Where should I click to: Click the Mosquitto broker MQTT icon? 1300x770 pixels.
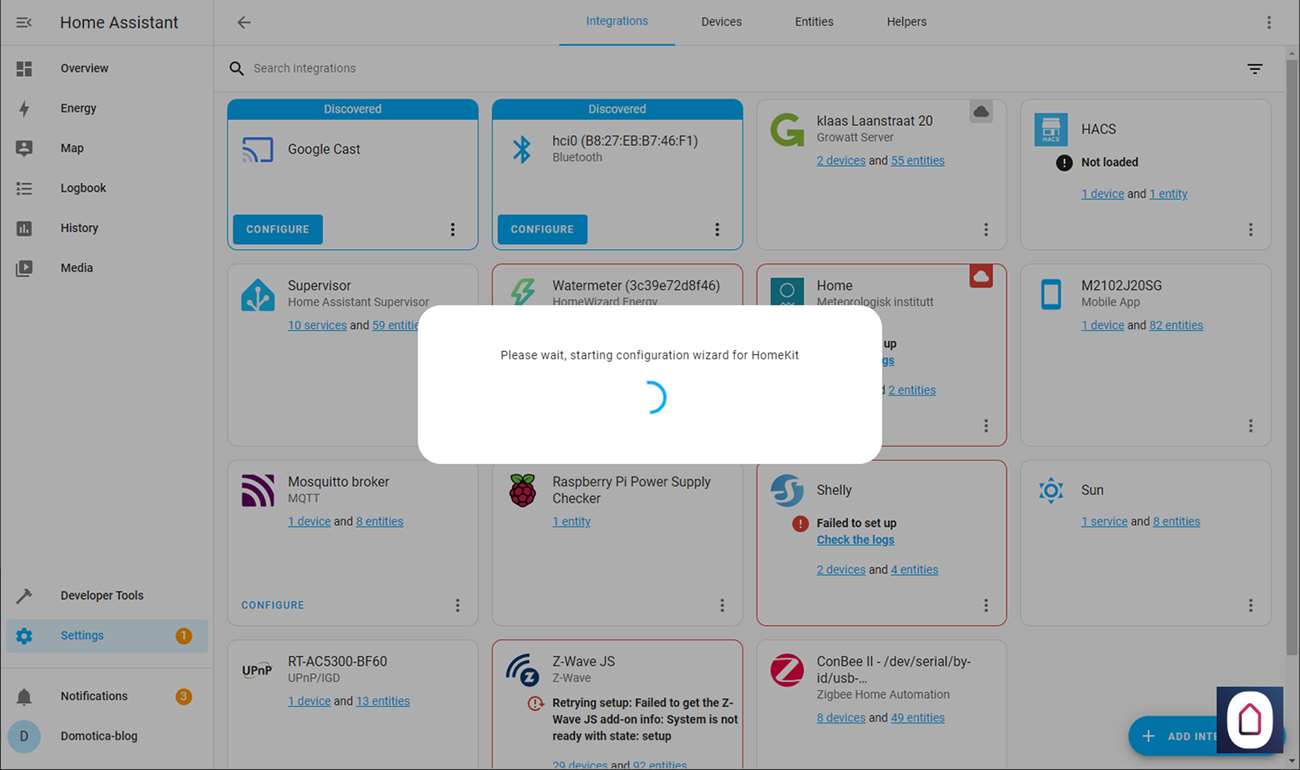(x=258, y=491)
